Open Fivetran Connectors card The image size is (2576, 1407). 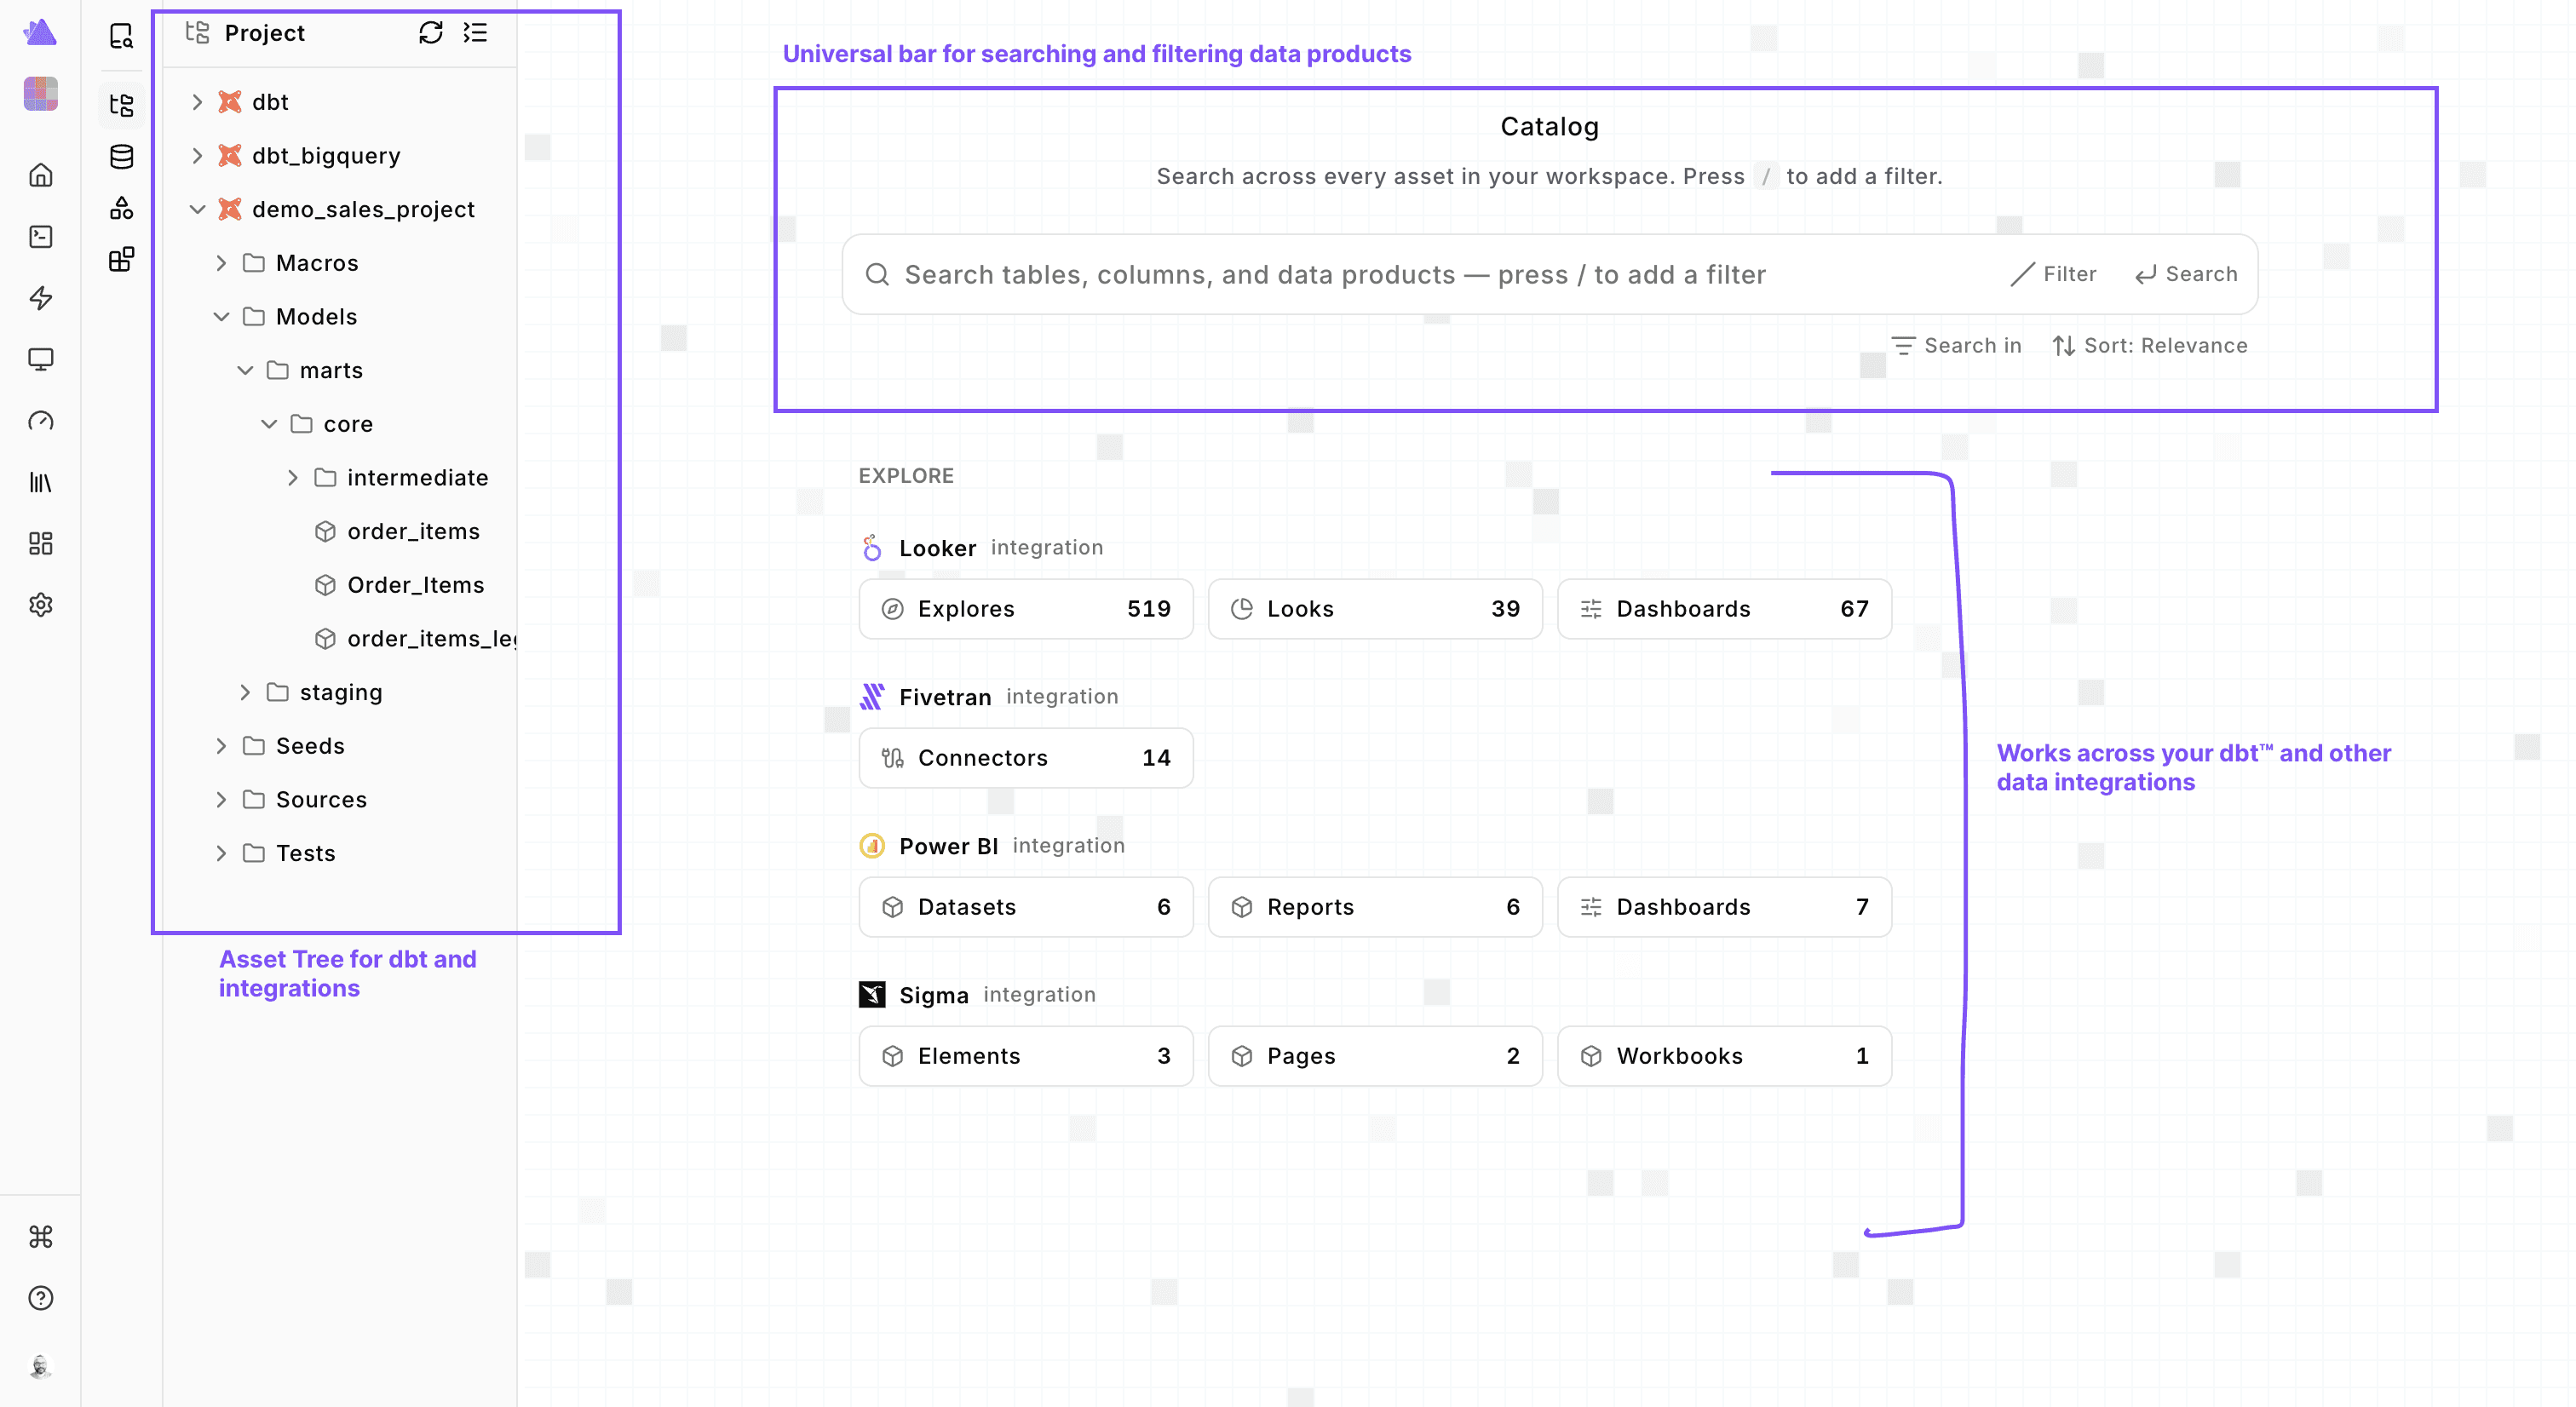[x=1026, y=758]
